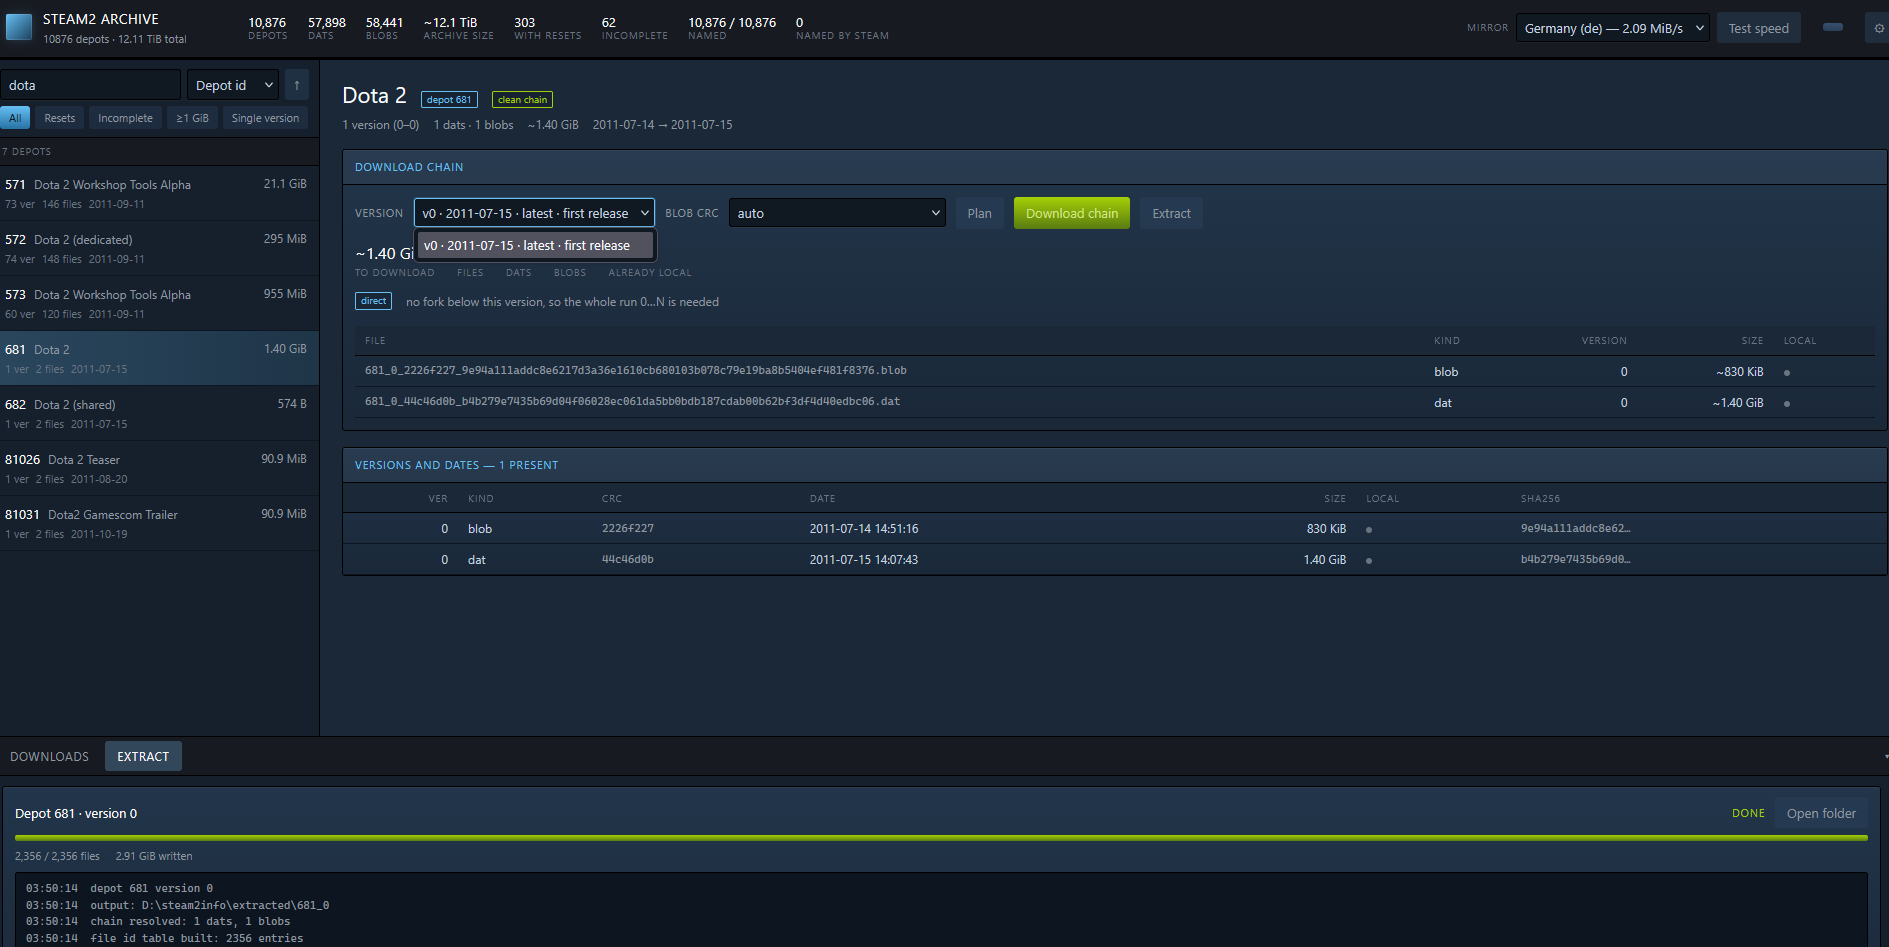Select depot 81026 Dota 2 Teaser
The image size is (1889, 947).
click(159, 469)
